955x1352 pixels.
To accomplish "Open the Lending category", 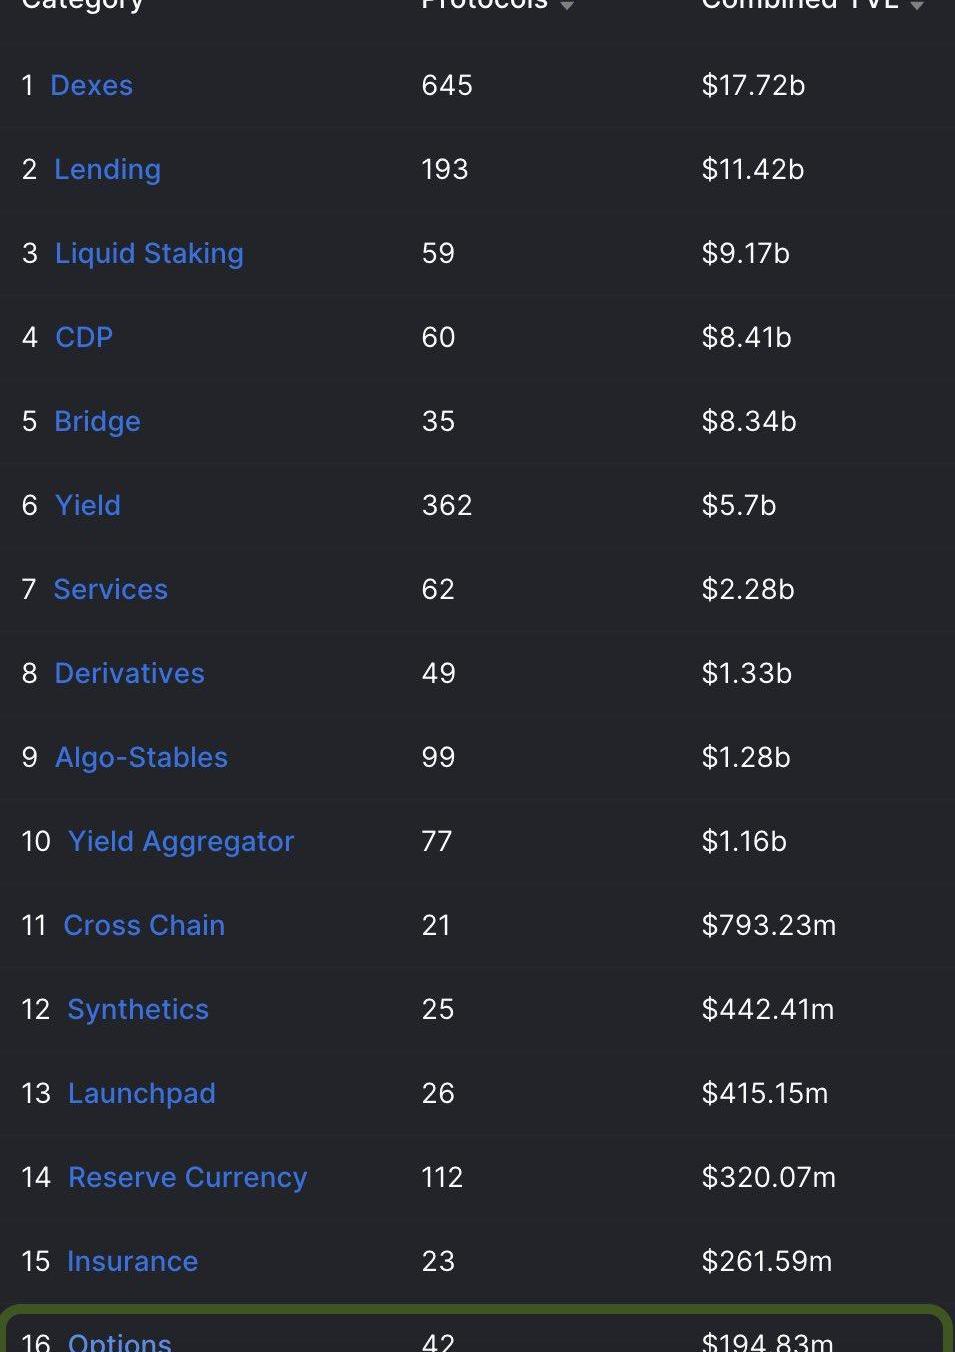I will [x=107, y=170].
